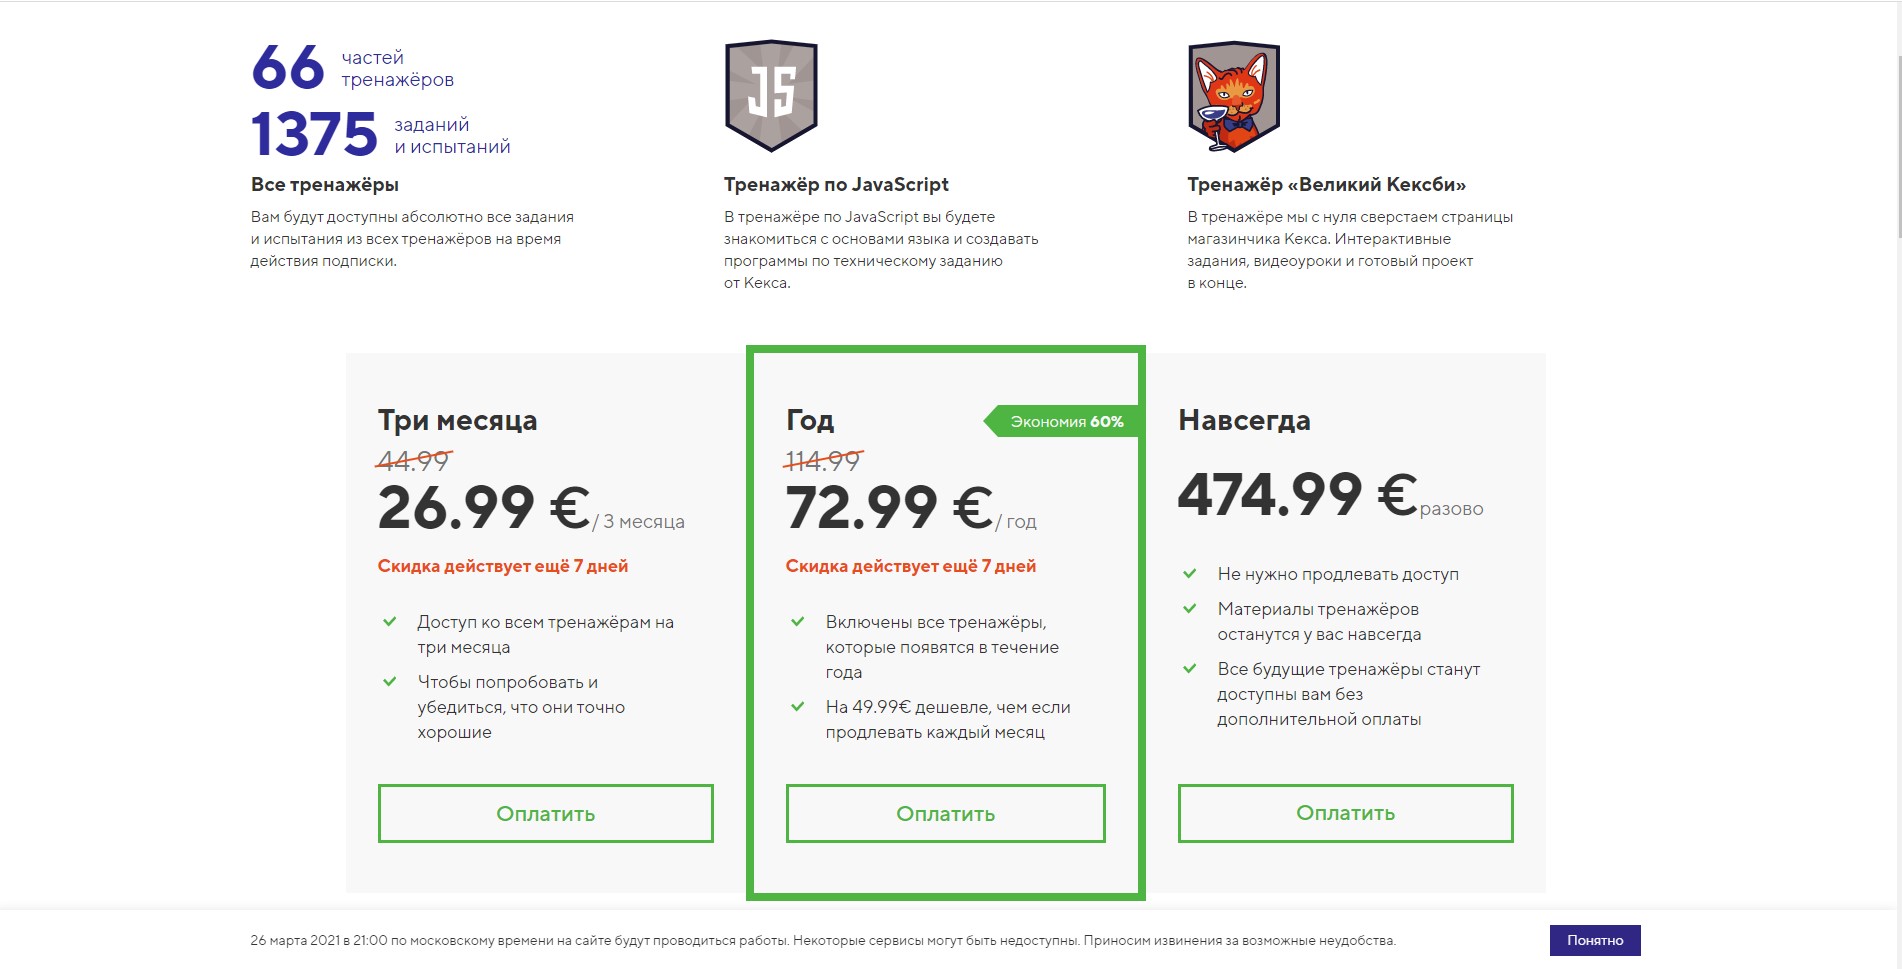This screenshot has width=1902, height=969.
Task: Click Оплатить for the Навсегда plan
Action: point(1345,813)
